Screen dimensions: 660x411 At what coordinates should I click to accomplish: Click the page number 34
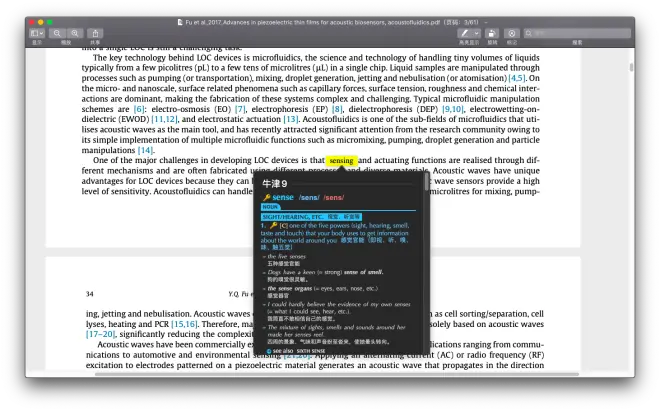tap(90, 294)
